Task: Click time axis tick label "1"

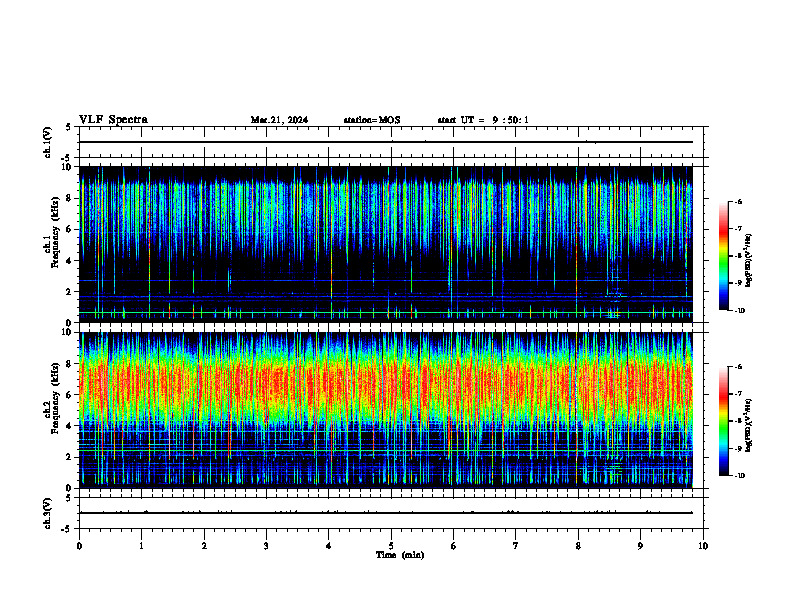Action: click(x=141, y=546)
